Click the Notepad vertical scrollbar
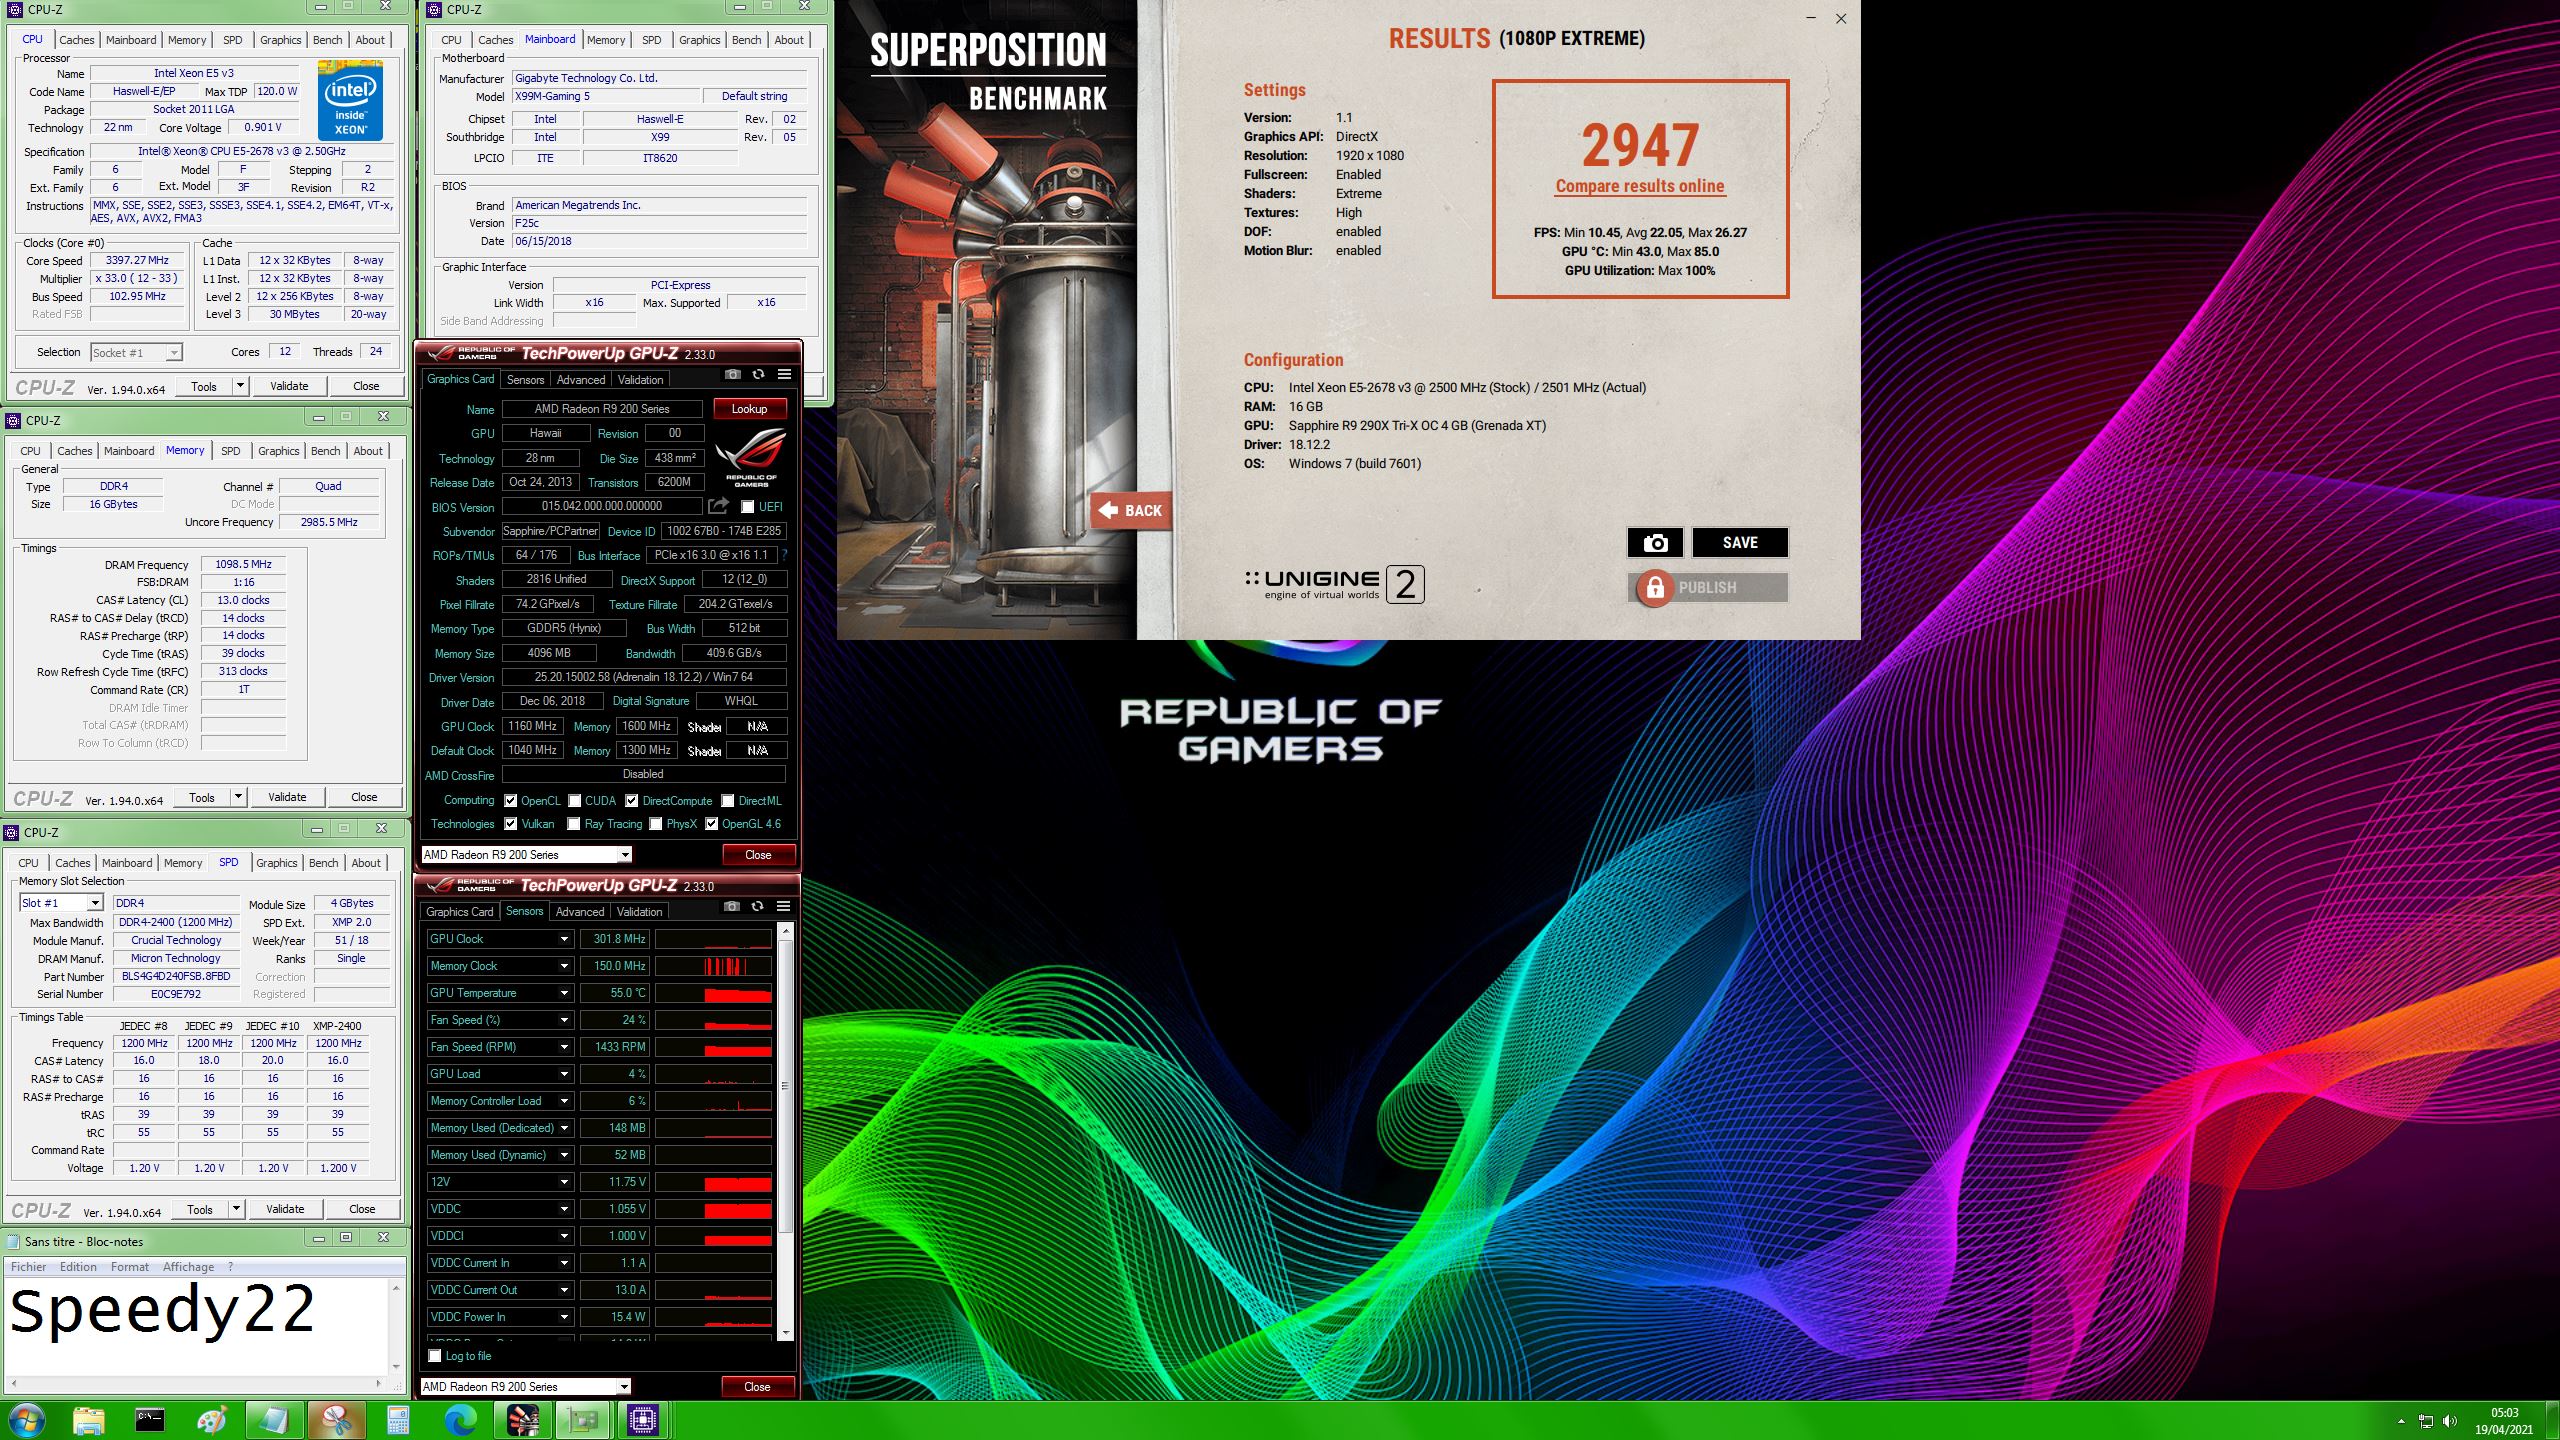 coord(396,1327)
